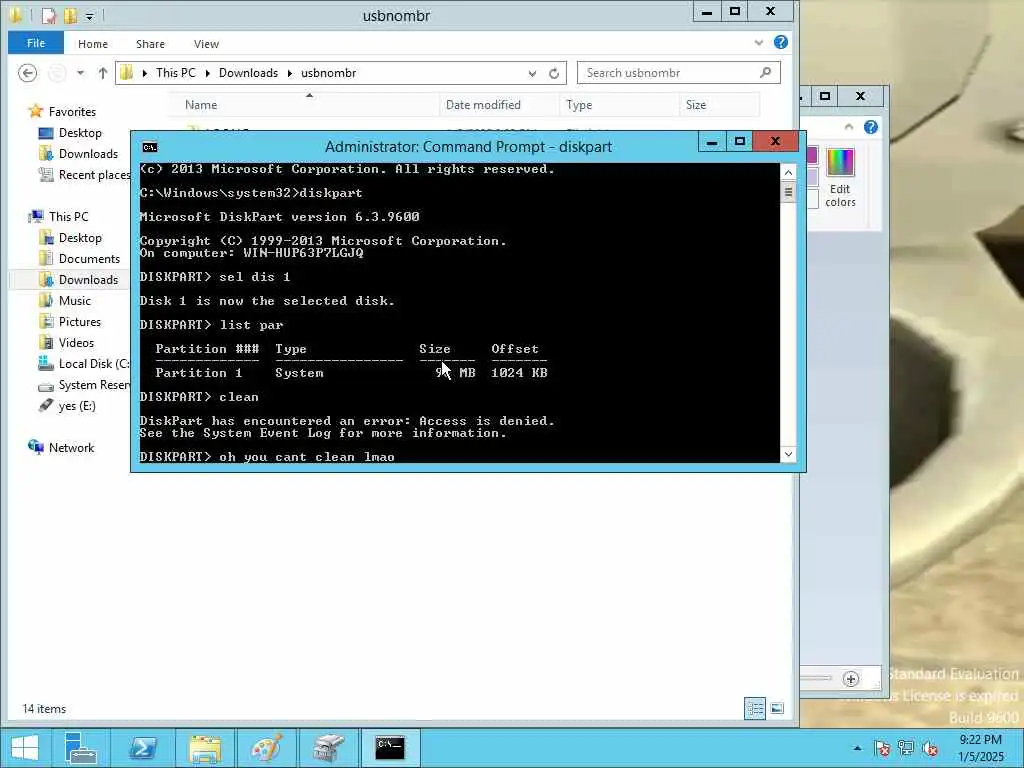Switch to Command Prompt in taskbar
Image resolution: width=1024 pixels, height=768 pixels.
coord(390,748)
